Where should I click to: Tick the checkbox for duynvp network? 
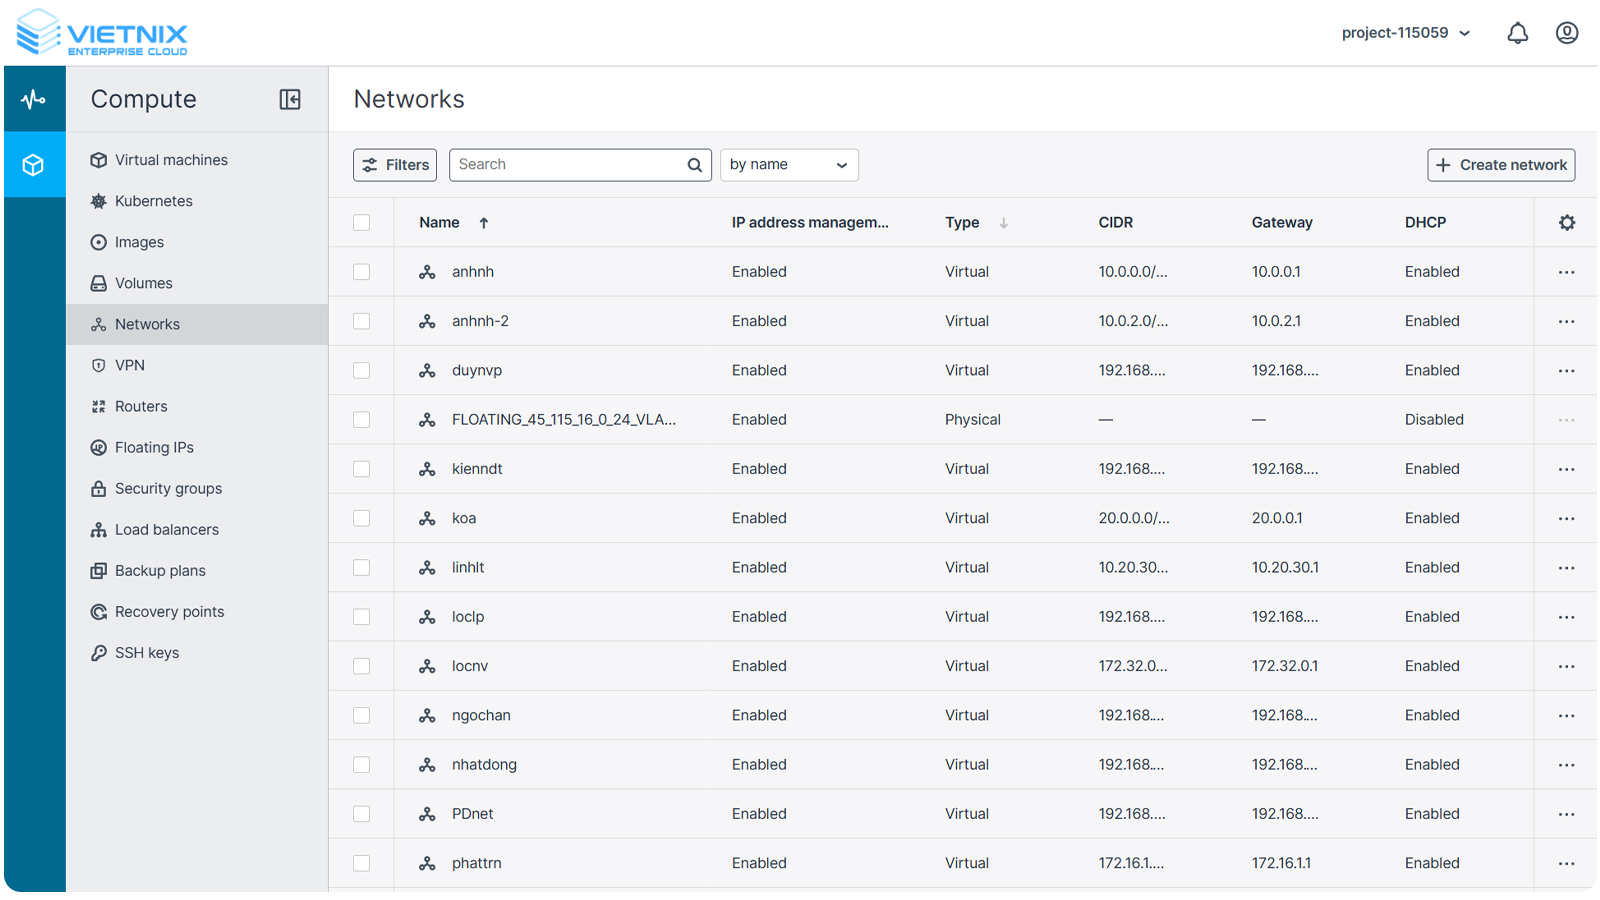coord(362,371)
